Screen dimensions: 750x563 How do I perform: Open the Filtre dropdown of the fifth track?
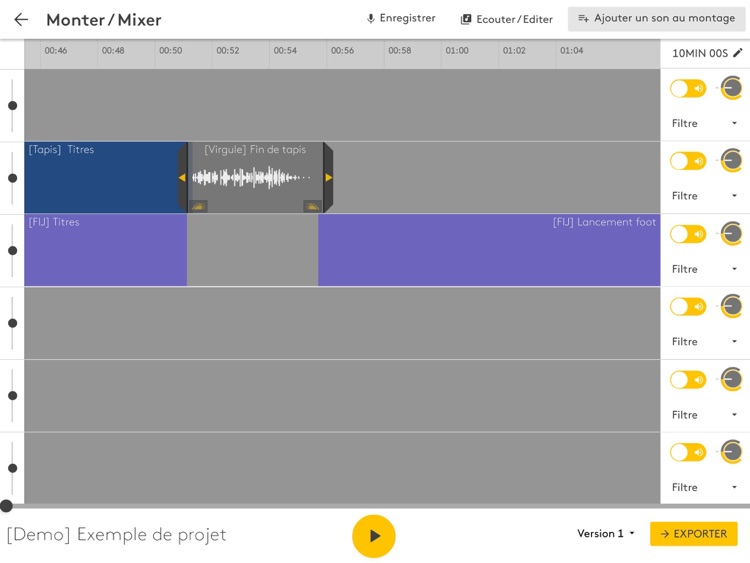tap(705, 415)
